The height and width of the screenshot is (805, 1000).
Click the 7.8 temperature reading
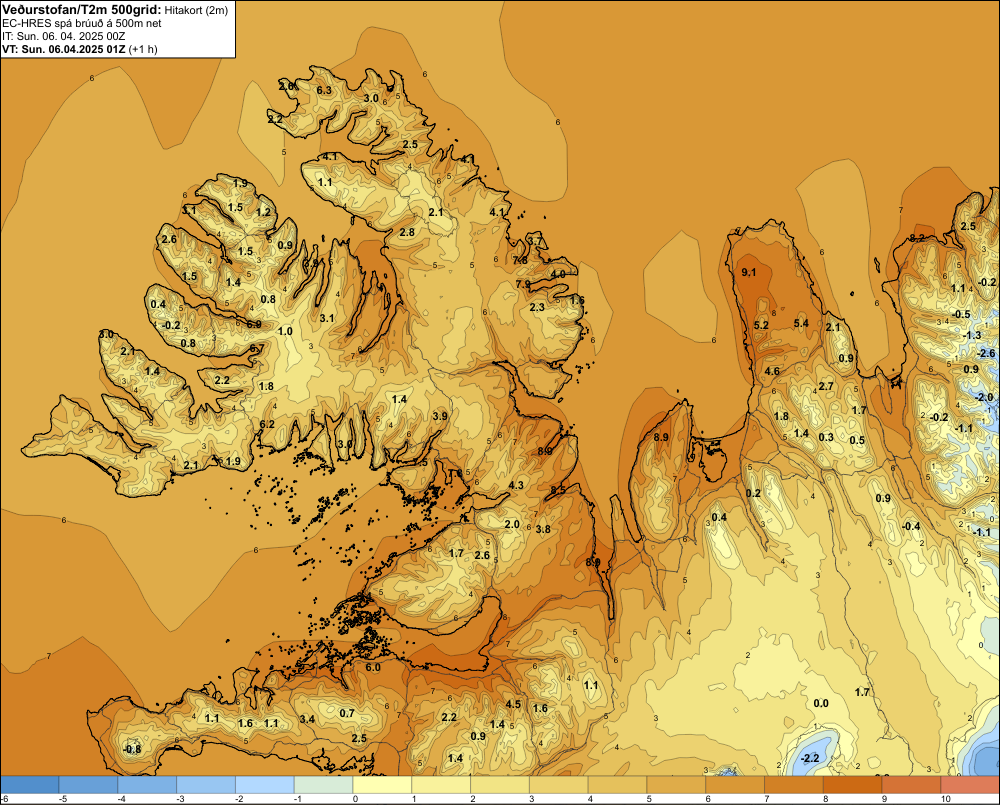click(x=520, y=260)
